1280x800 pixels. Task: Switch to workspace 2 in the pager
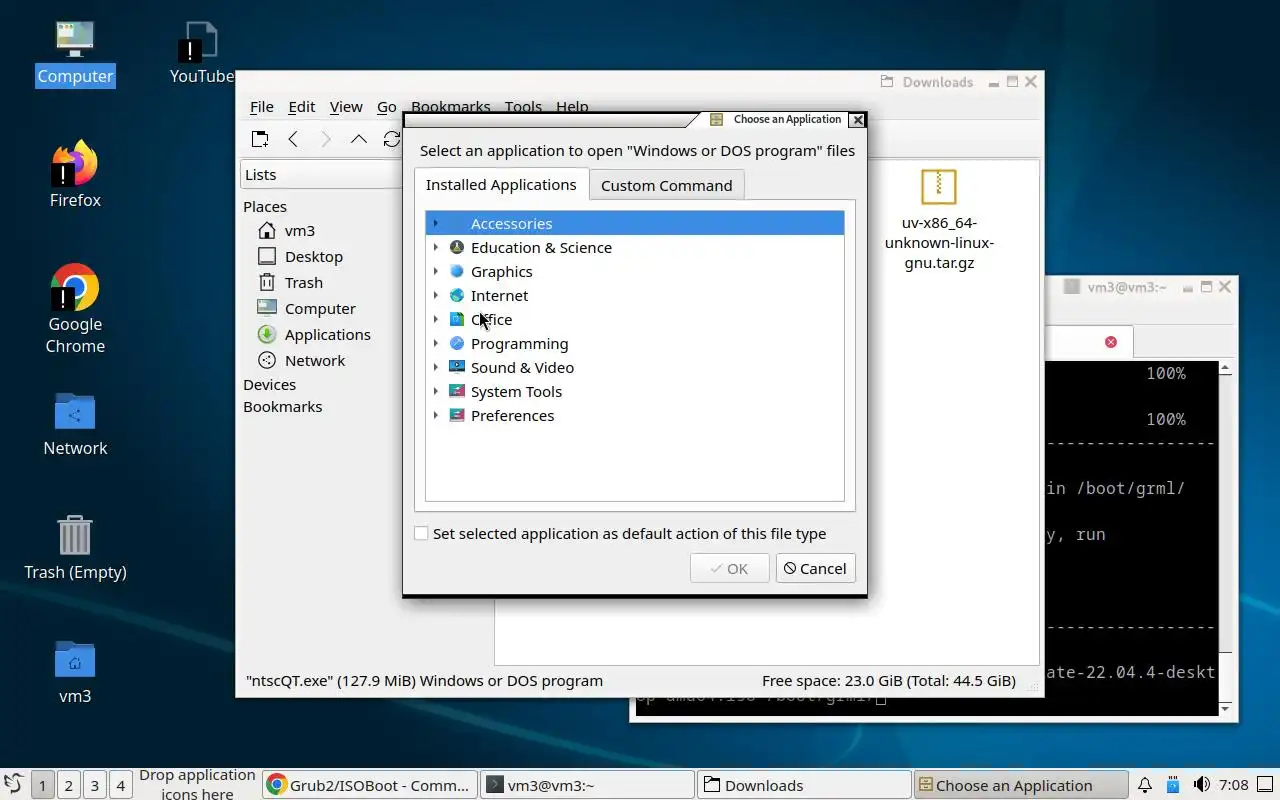point(68,785)
